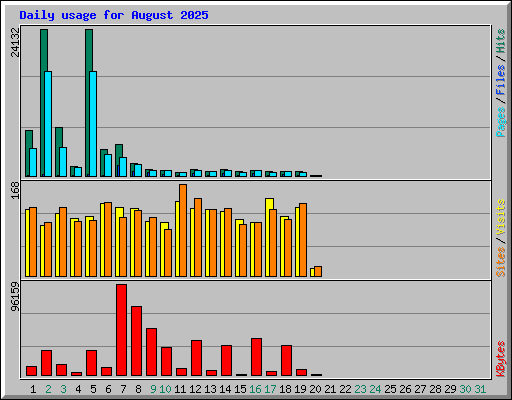Click the 24132 axis maximum value
512x400 pixels.
pyautogui.click(x=15, y=42)
